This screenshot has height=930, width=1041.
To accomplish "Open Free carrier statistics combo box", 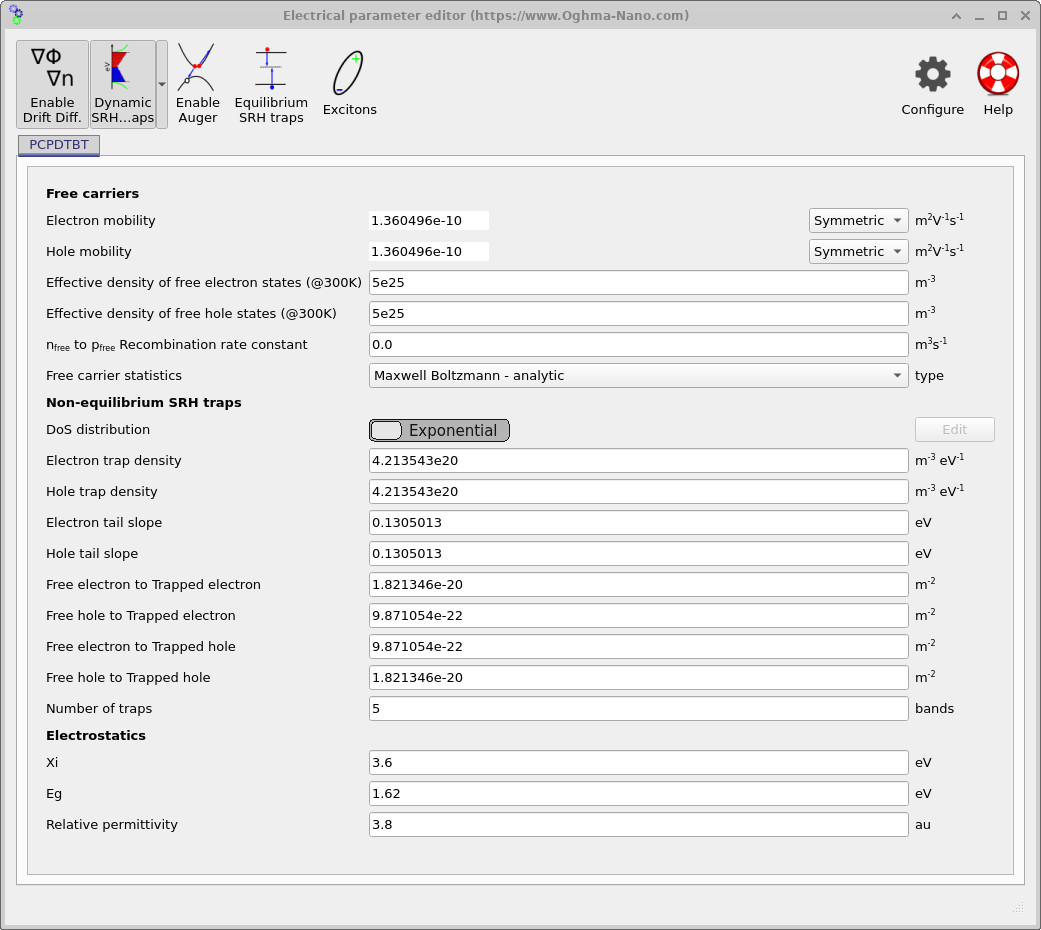I will (638, 376).
